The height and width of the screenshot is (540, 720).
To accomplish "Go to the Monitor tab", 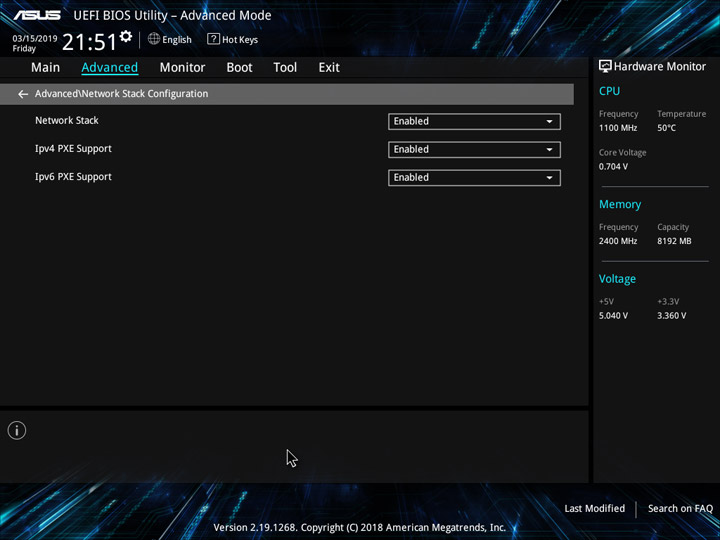I will tap(182, 68).
